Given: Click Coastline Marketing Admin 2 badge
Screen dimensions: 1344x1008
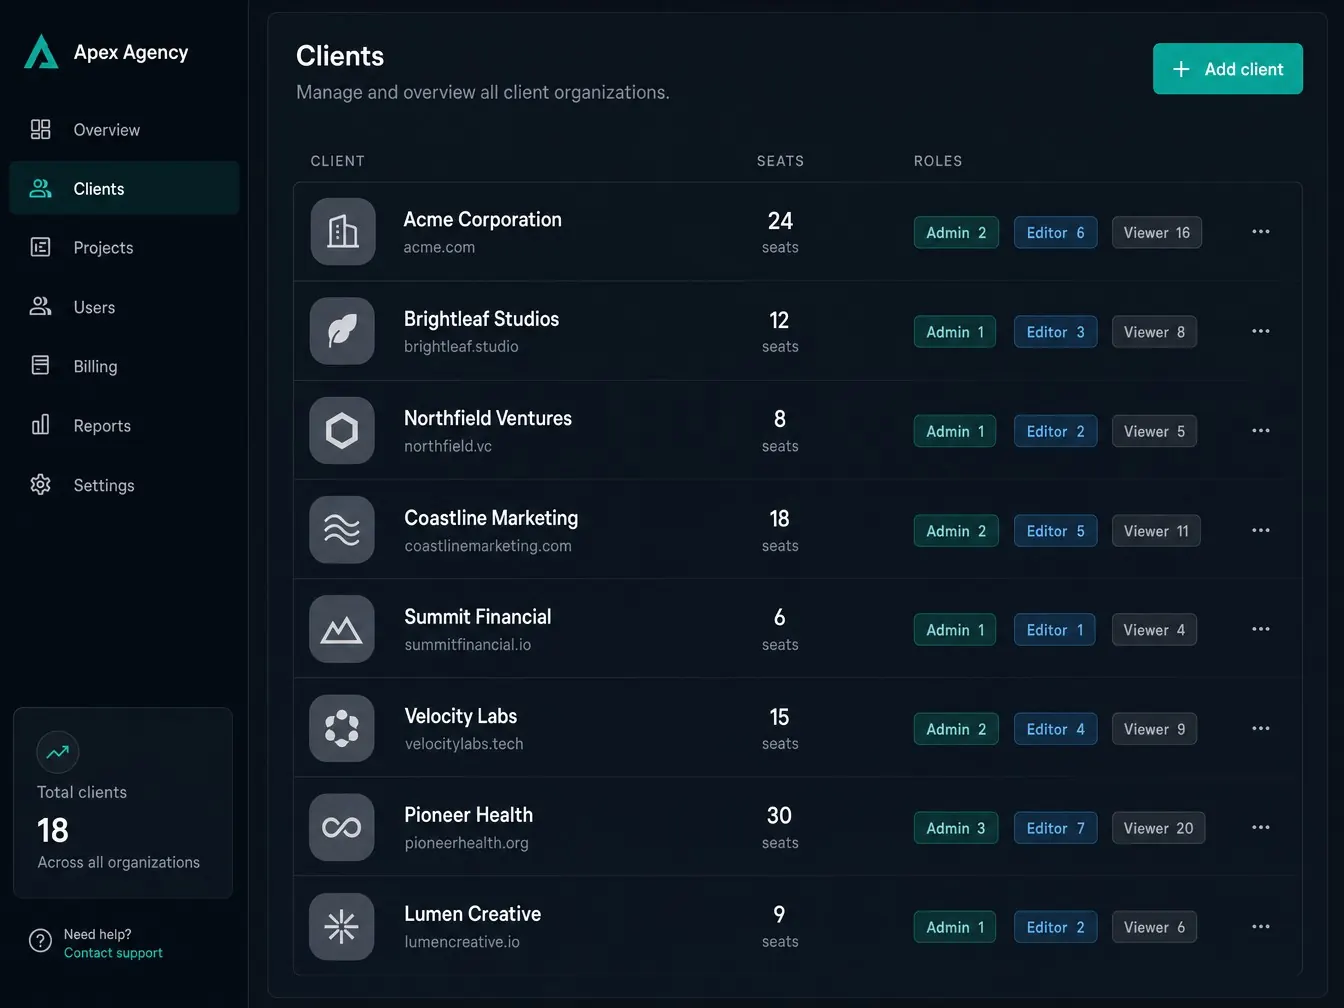Looking at the screenshot, I should point(956,531).
